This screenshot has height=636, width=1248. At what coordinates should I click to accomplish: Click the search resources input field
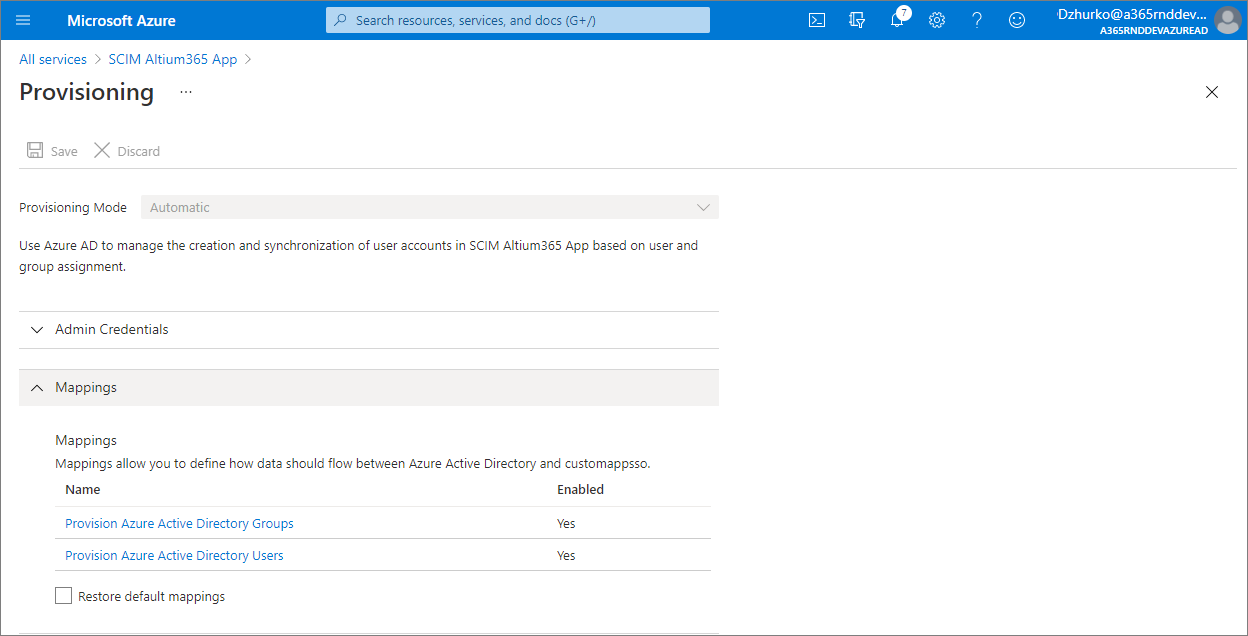tap(518, 20)
